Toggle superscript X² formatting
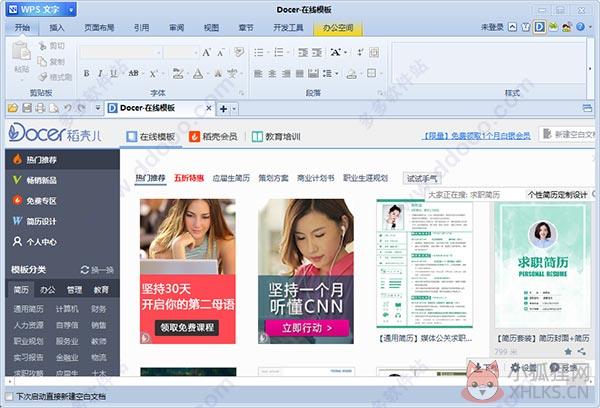600x408 pixels. pos(153,73)
